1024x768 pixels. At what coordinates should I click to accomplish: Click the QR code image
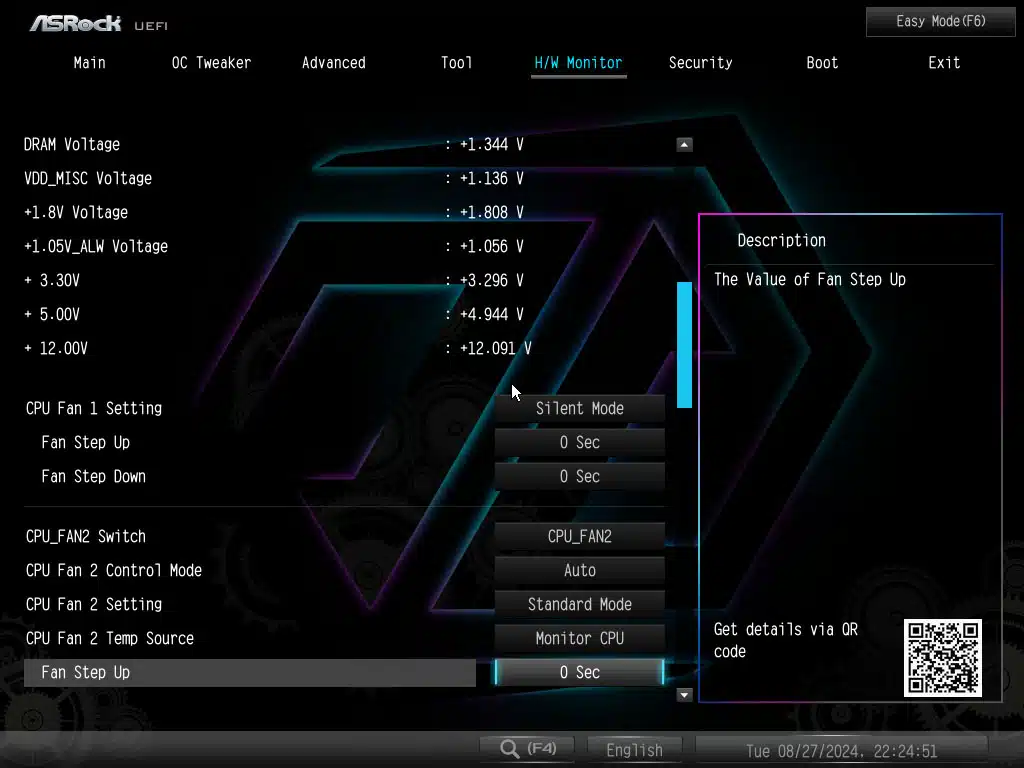(x=942, y=658)
